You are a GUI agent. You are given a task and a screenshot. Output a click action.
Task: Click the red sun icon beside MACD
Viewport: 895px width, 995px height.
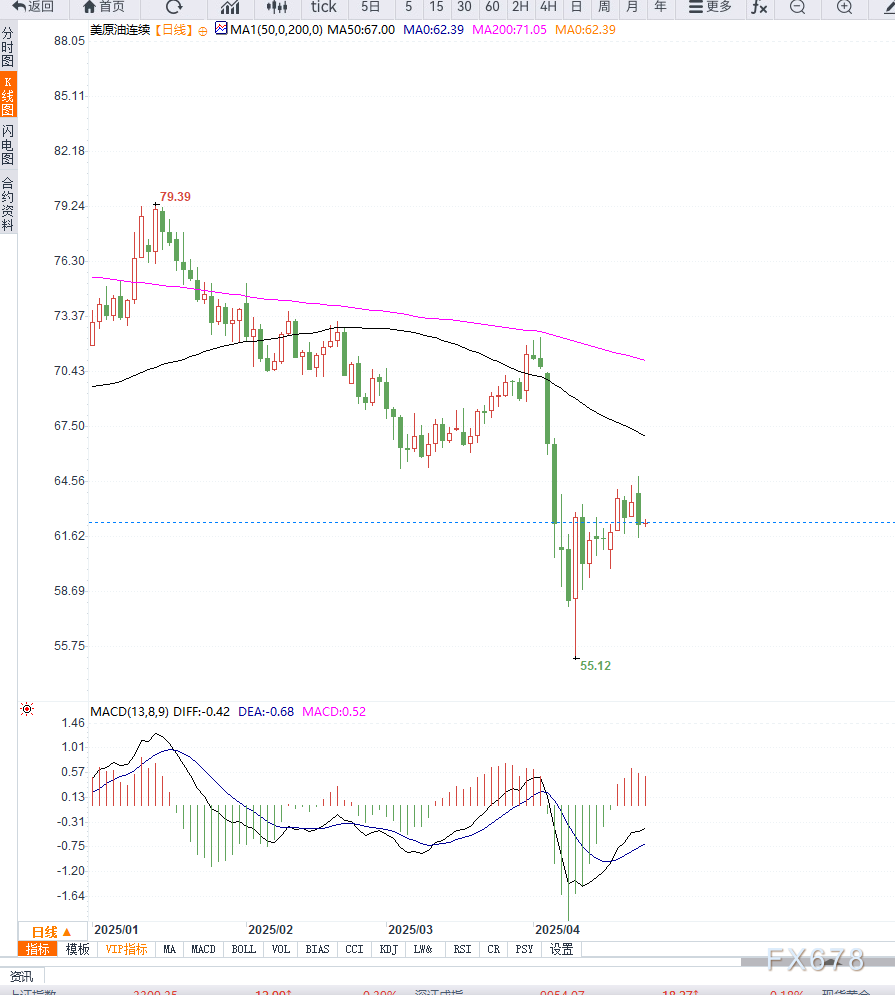(27, 710)
